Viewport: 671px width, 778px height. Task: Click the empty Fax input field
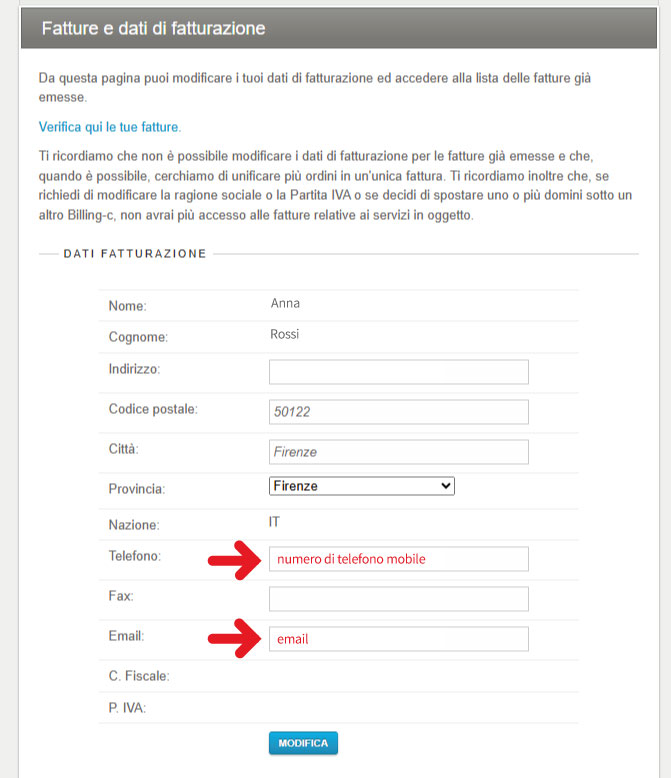coord(398,599)
